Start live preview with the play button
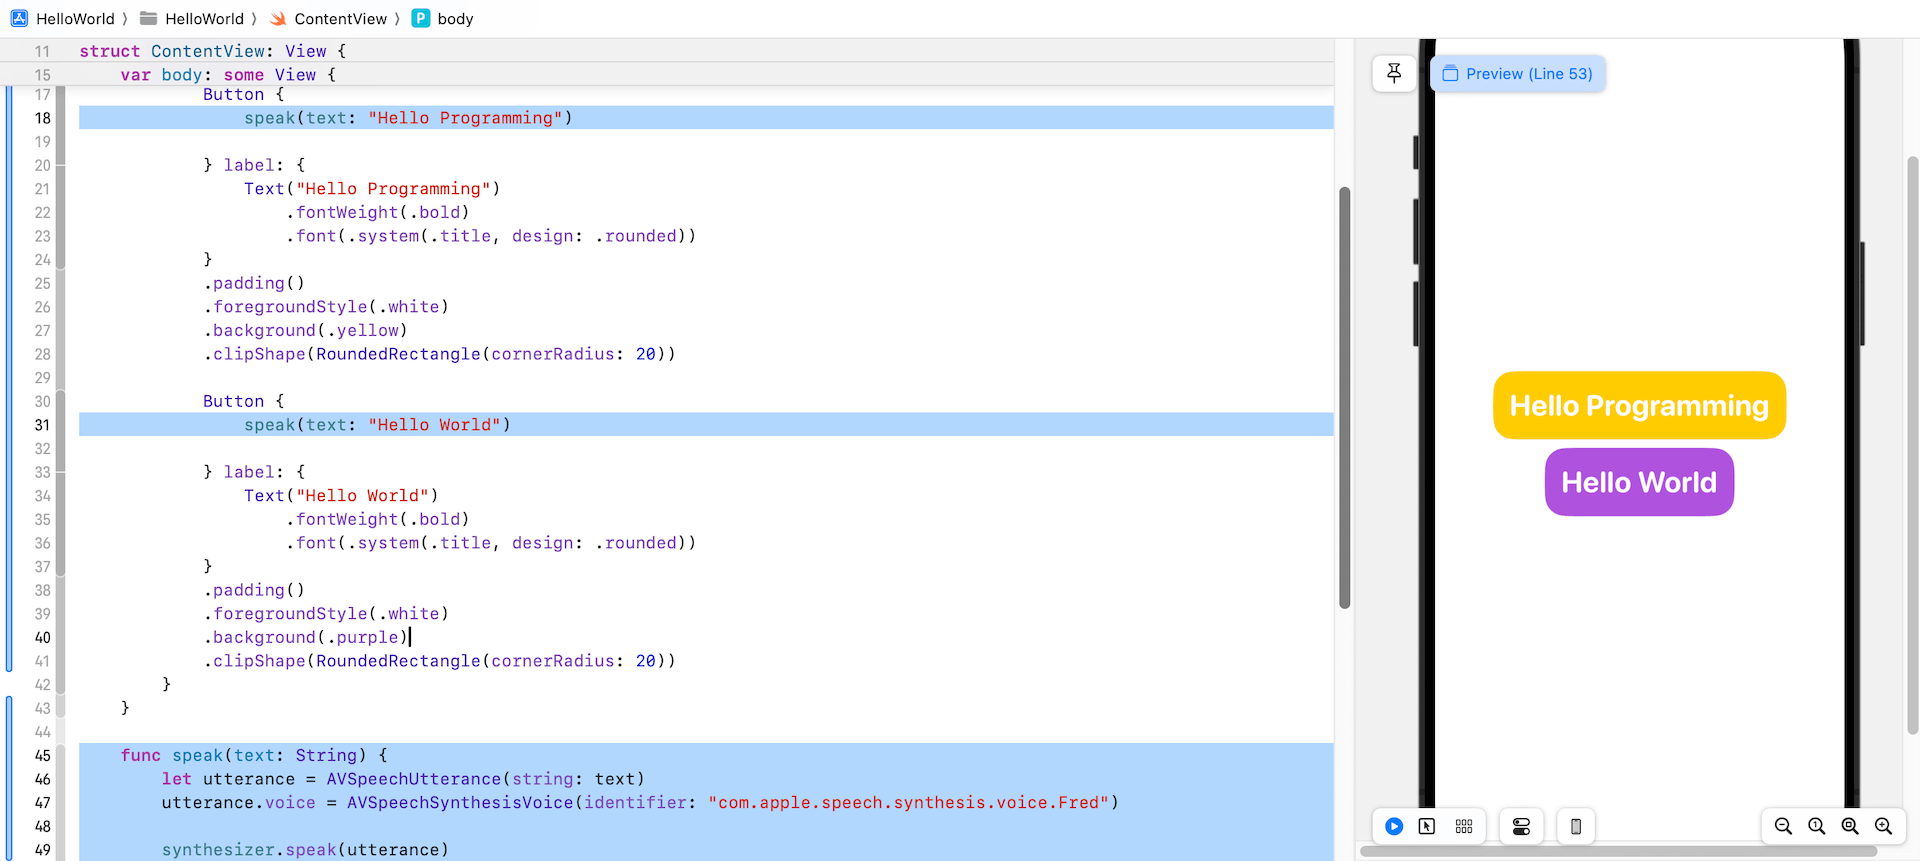 tap(1394, 826)
